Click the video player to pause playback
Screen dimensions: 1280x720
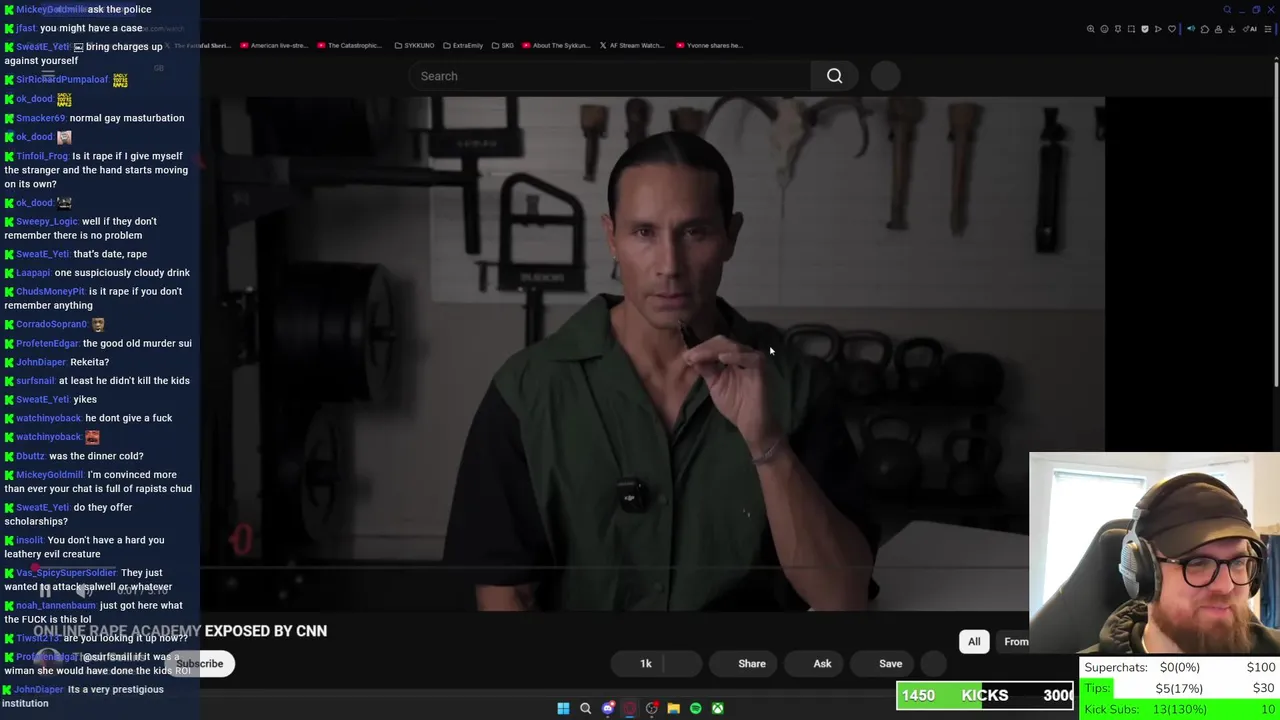[x=652, y=353]
